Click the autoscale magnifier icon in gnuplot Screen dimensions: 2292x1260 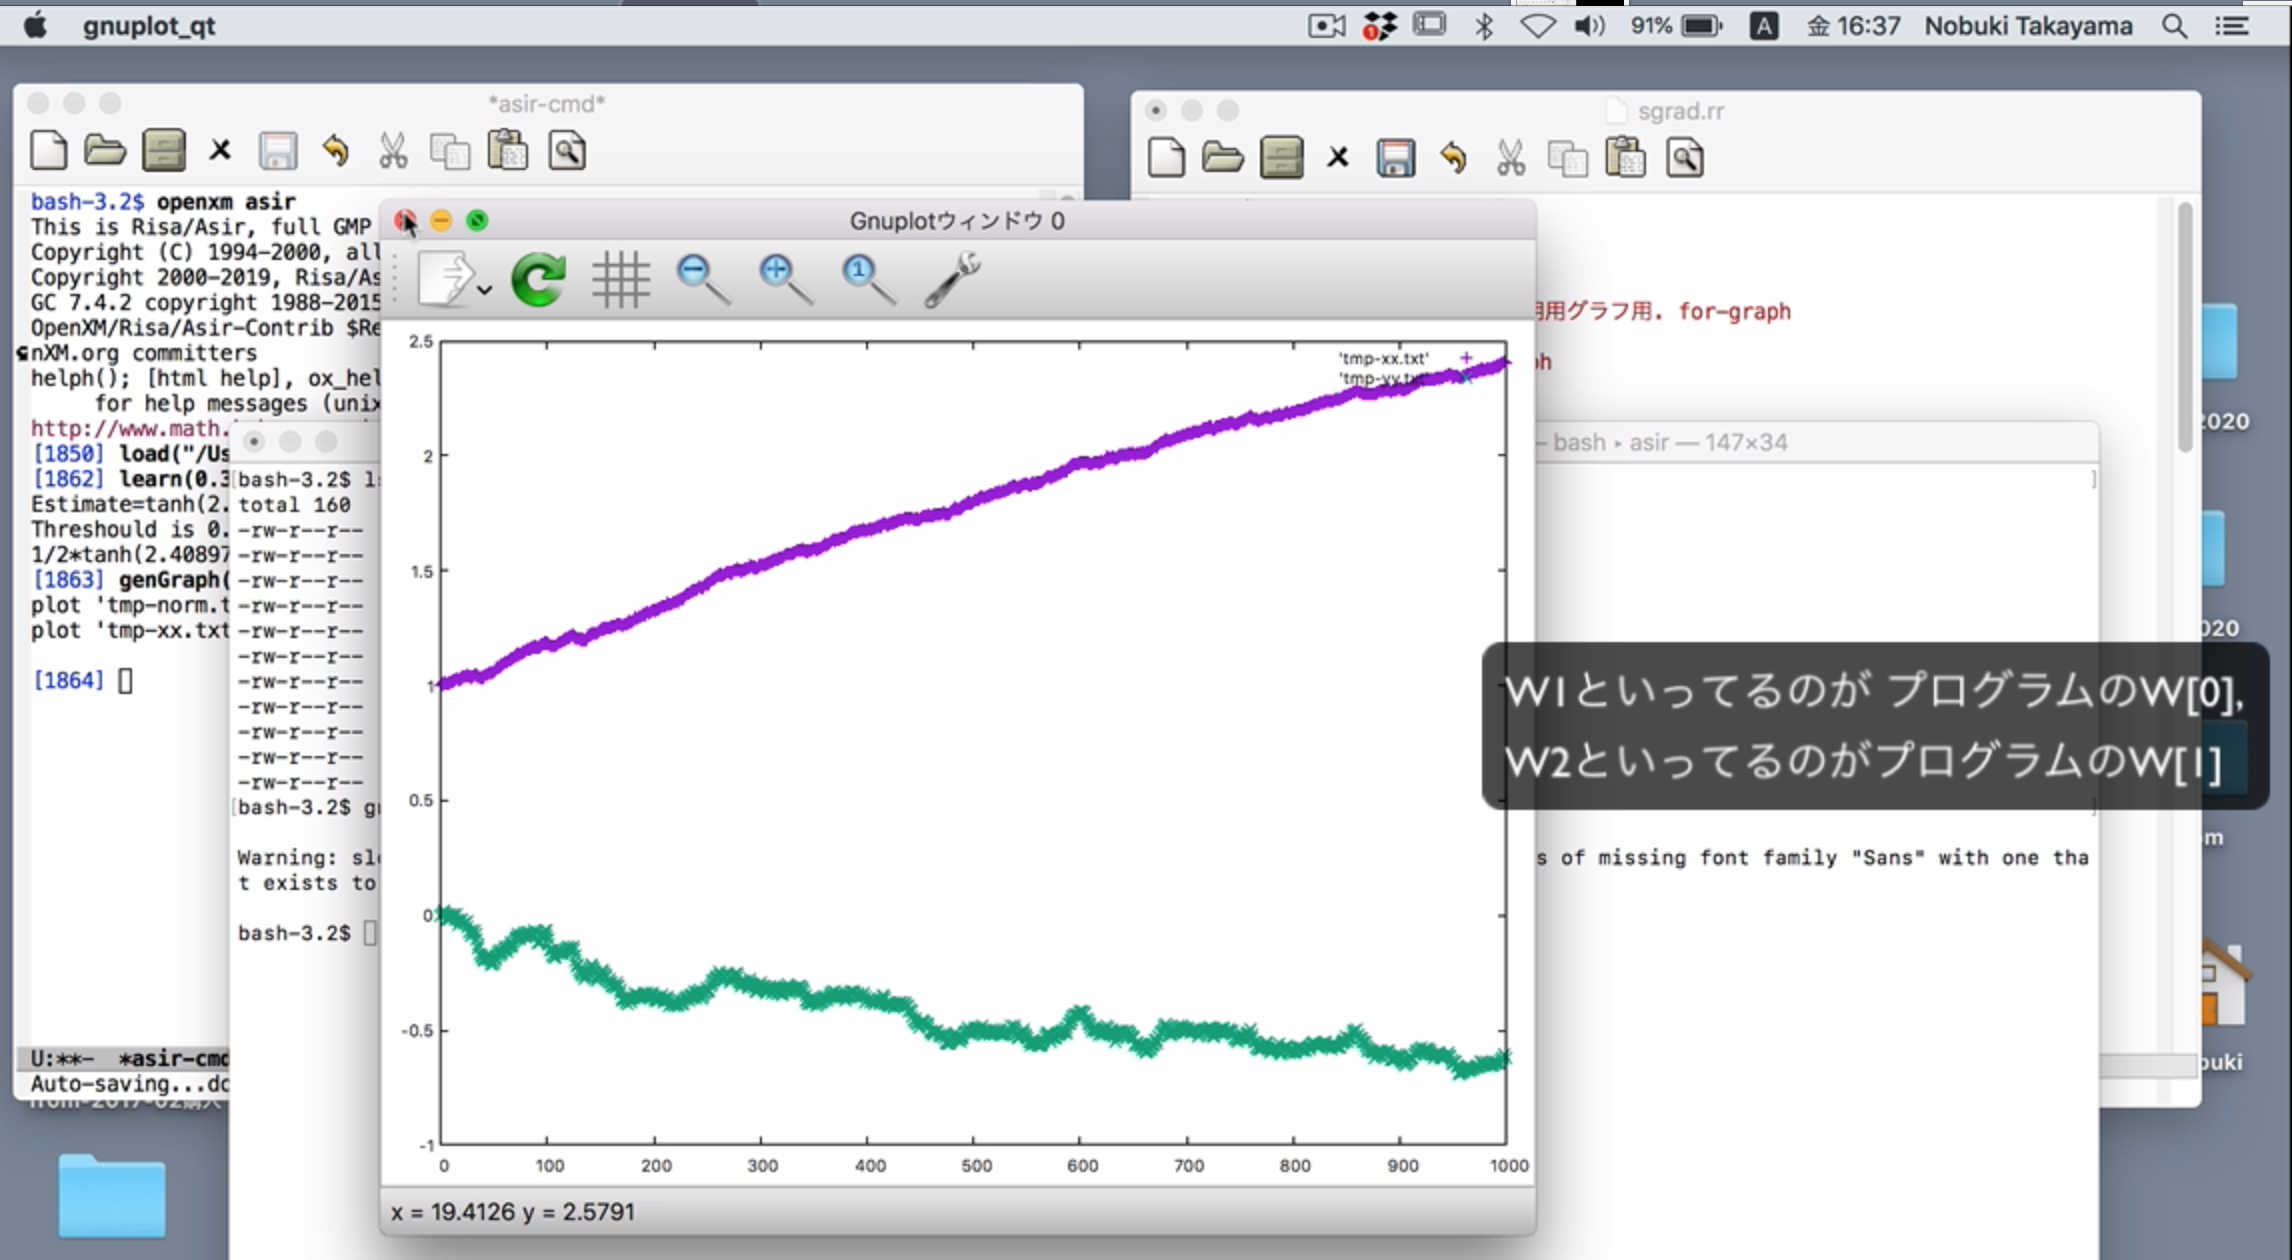click(868, 279)
